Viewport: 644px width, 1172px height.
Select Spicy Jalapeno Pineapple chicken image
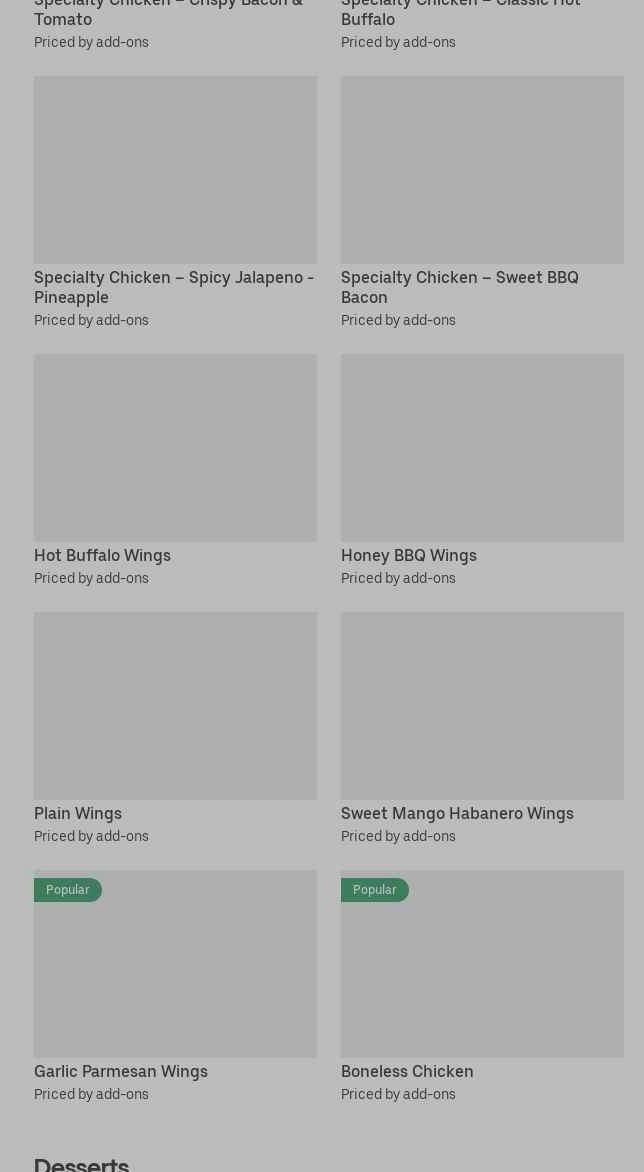pyautogui.click(x=175, y=169)
